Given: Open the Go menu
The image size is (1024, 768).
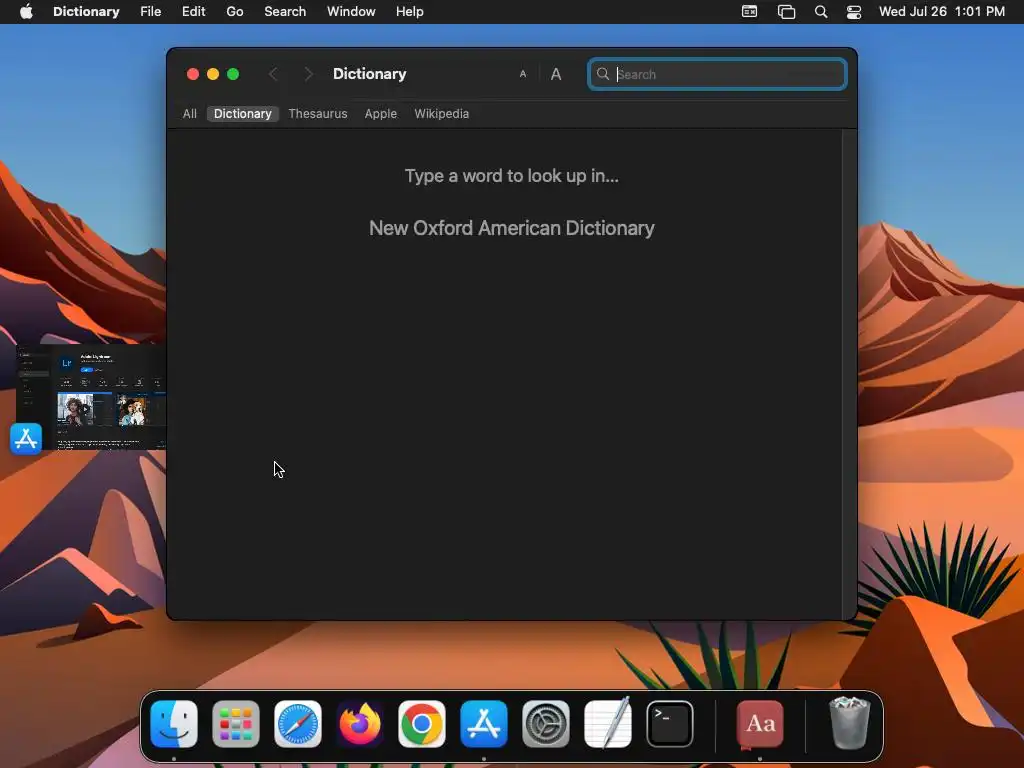Looking at the screenshot, I should coord(234,12).
